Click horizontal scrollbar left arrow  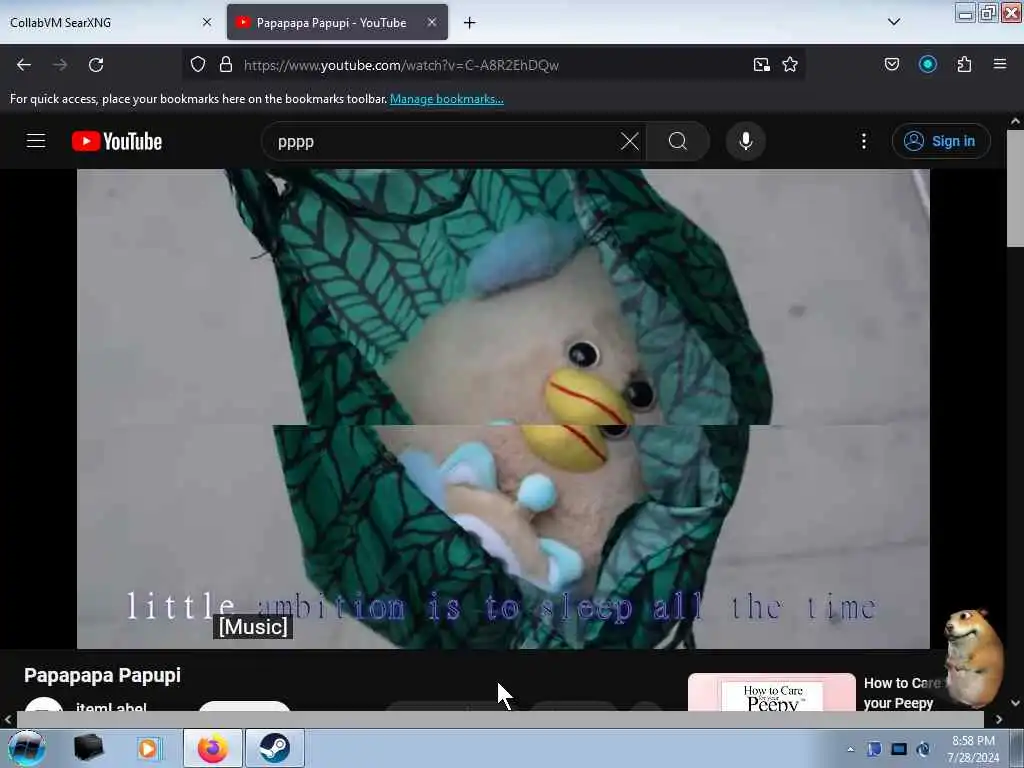tap(8, 719)
